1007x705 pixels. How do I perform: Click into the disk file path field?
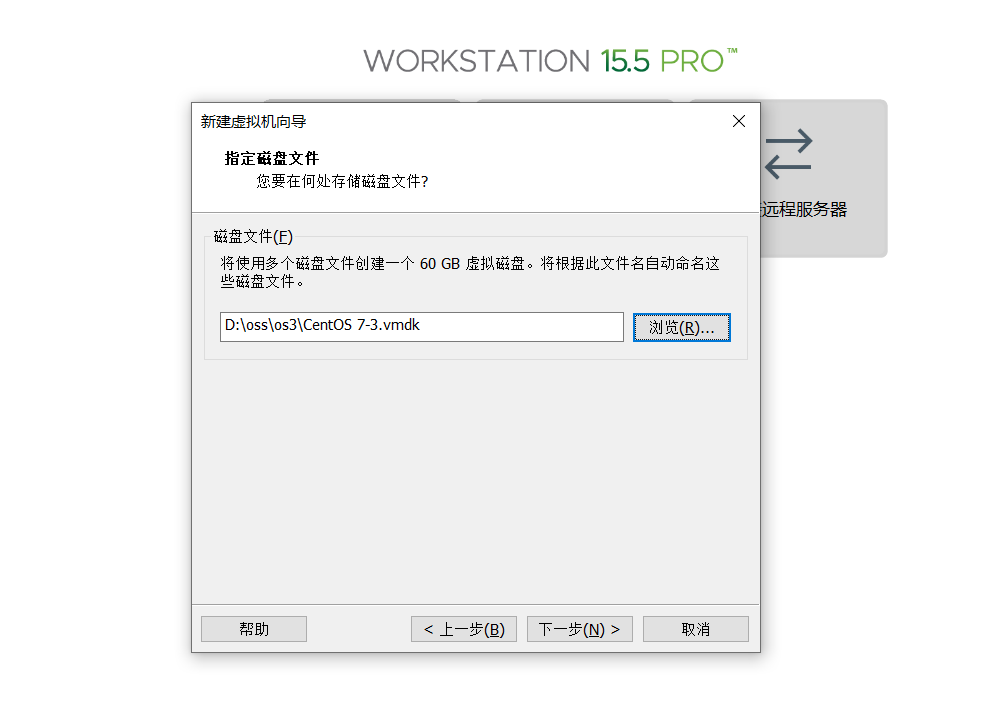(x=421, y=327)
